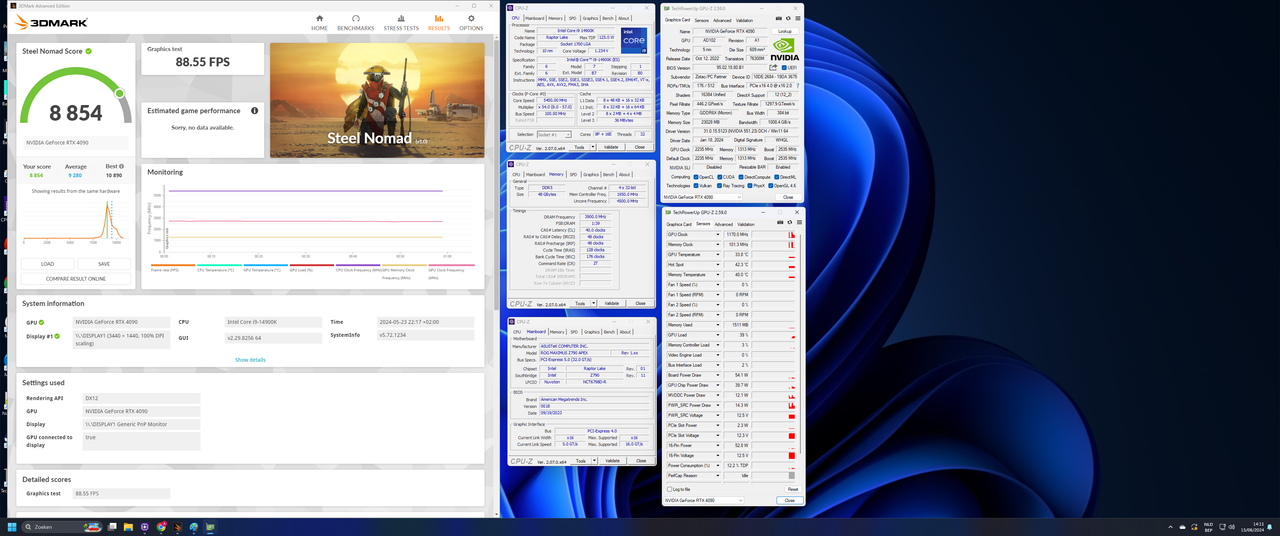Viewport: 1280px width, 536px height.
Task: Open the Mainboard tab in the top CPU-Z window
Action: pyautogui.click(x=535, y=18)
